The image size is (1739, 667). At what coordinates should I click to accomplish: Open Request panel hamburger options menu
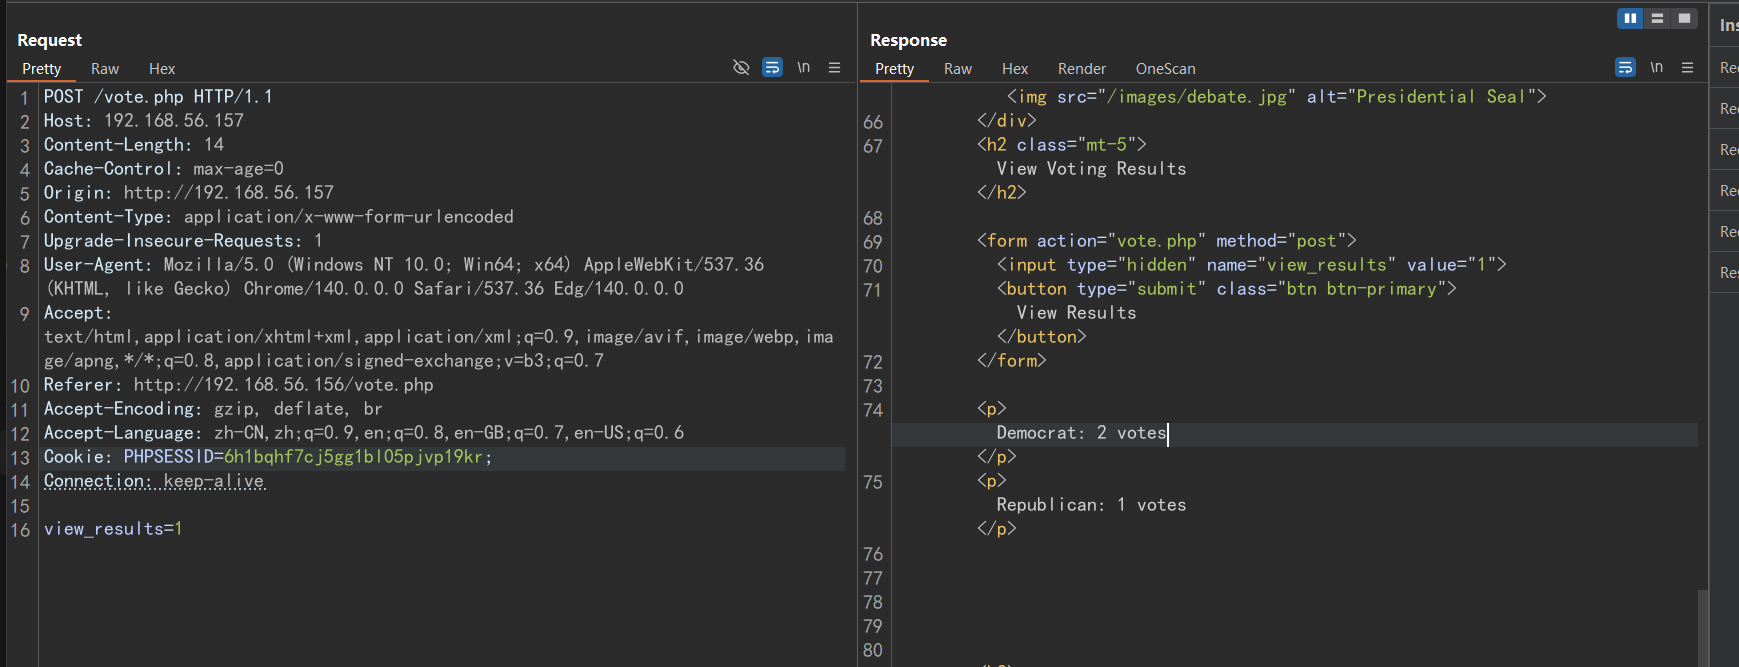[x=834, y=68]
